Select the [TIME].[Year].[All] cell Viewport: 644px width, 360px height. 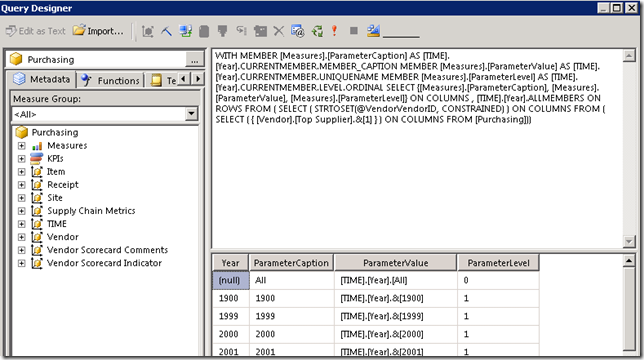pos(396,280)
